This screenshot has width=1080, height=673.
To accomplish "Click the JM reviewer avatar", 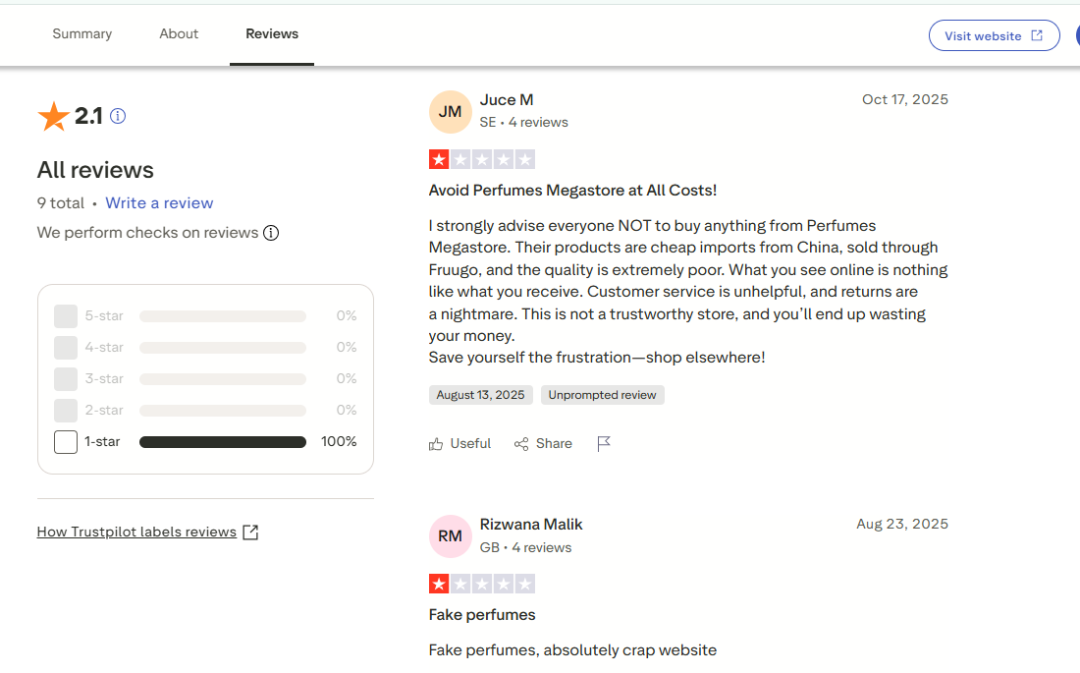I will tap(450, 112).
